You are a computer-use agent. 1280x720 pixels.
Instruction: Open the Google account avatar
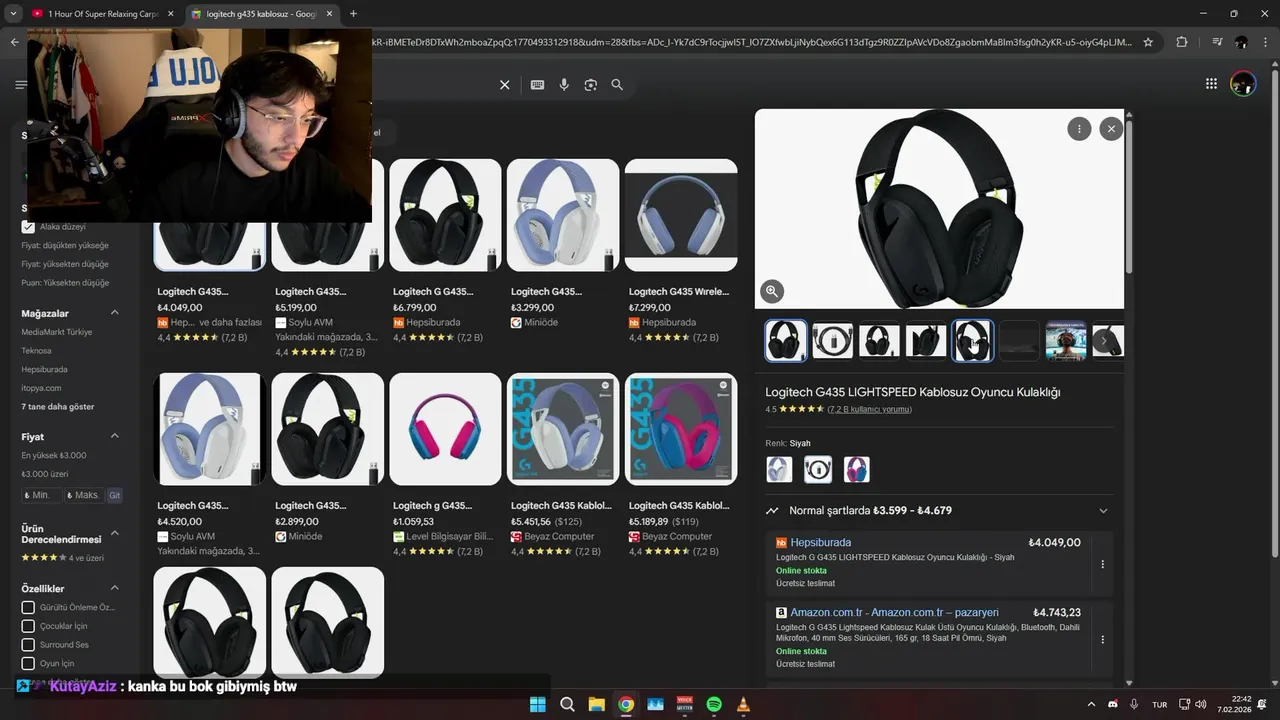coord(1243,84)
